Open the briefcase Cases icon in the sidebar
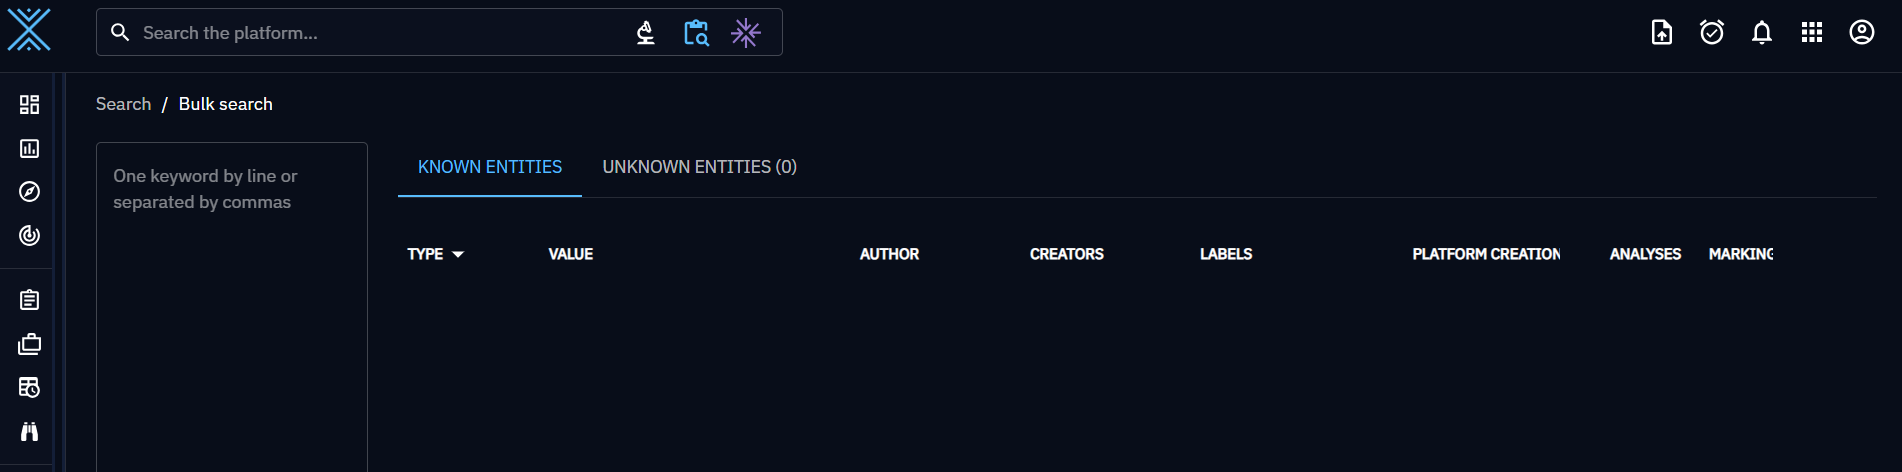1902x472 pixels. coord(30,344)
